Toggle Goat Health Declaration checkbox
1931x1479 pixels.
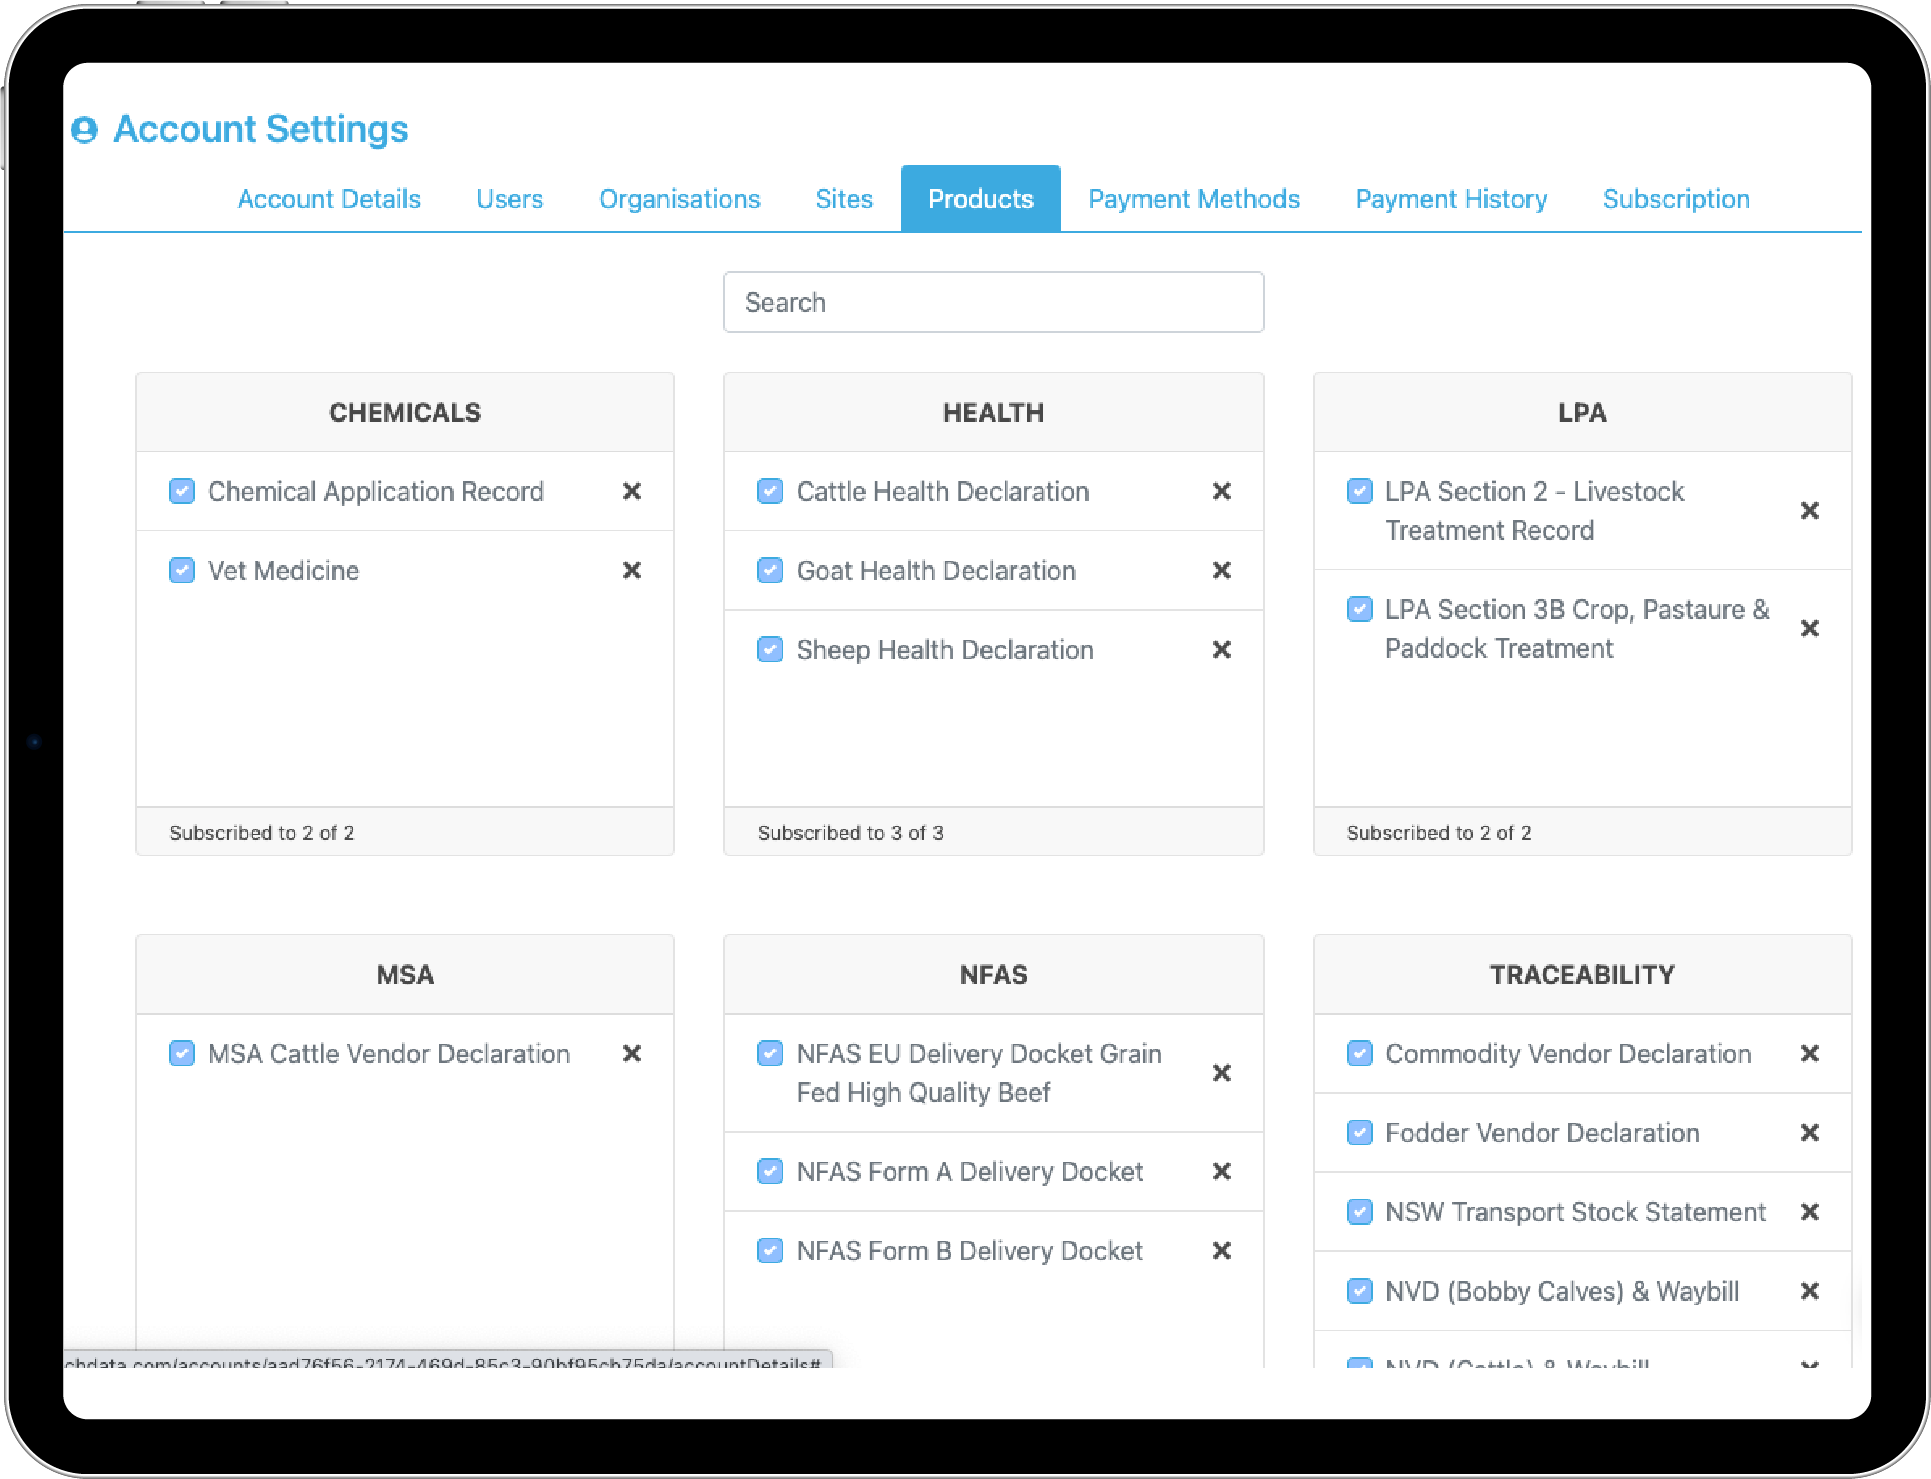770,570
